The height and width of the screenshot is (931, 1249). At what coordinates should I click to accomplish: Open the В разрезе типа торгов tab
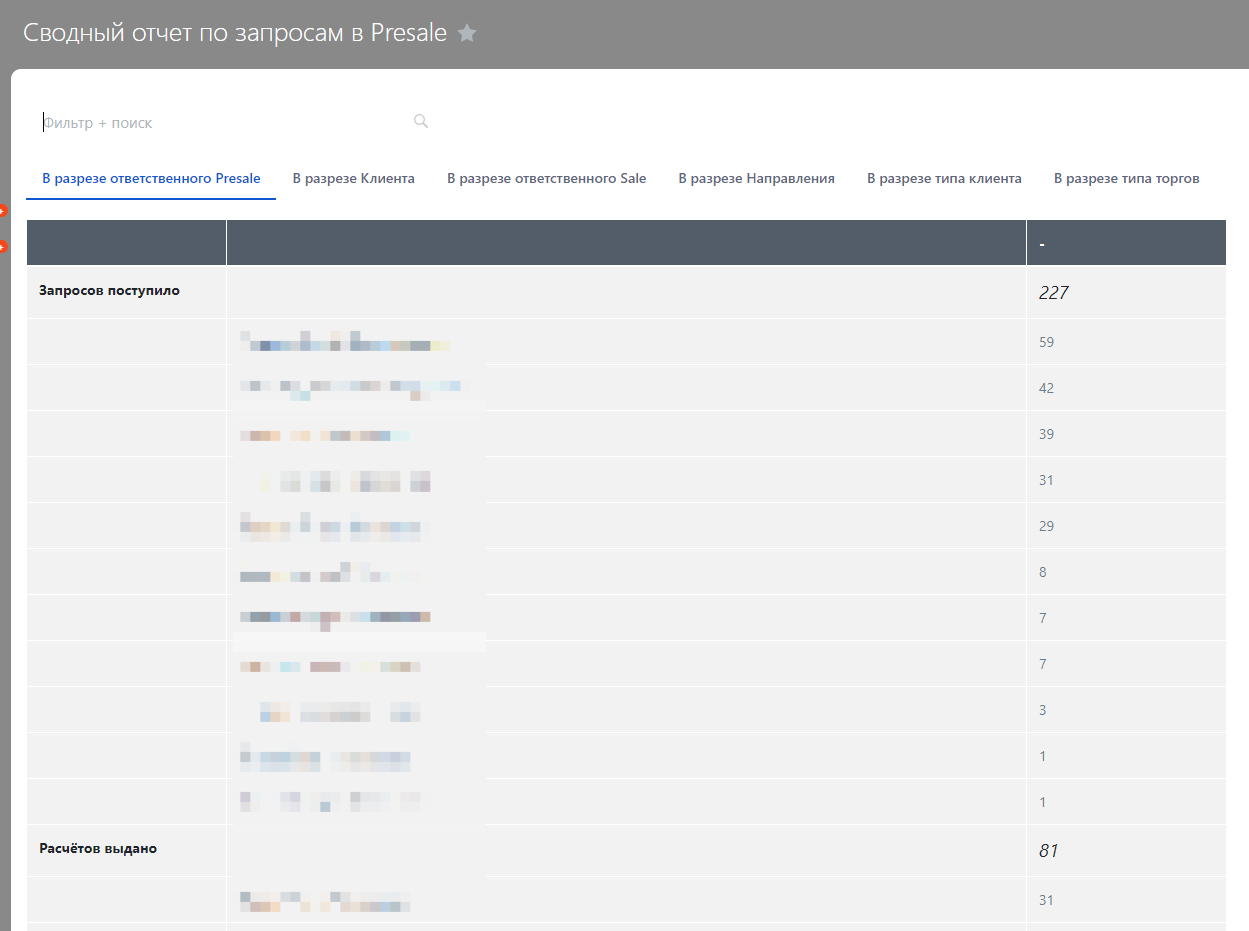coord(1127,179)
